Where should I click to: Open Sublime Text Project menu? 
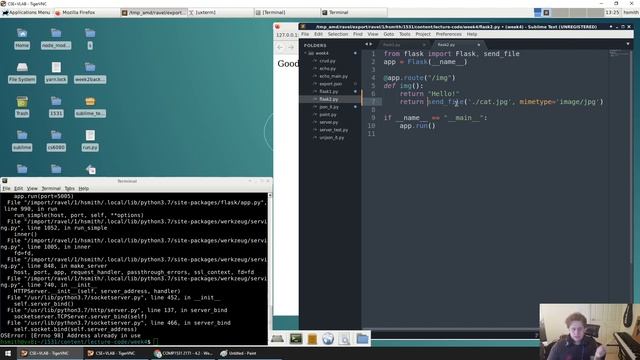[x=423, y=34]
